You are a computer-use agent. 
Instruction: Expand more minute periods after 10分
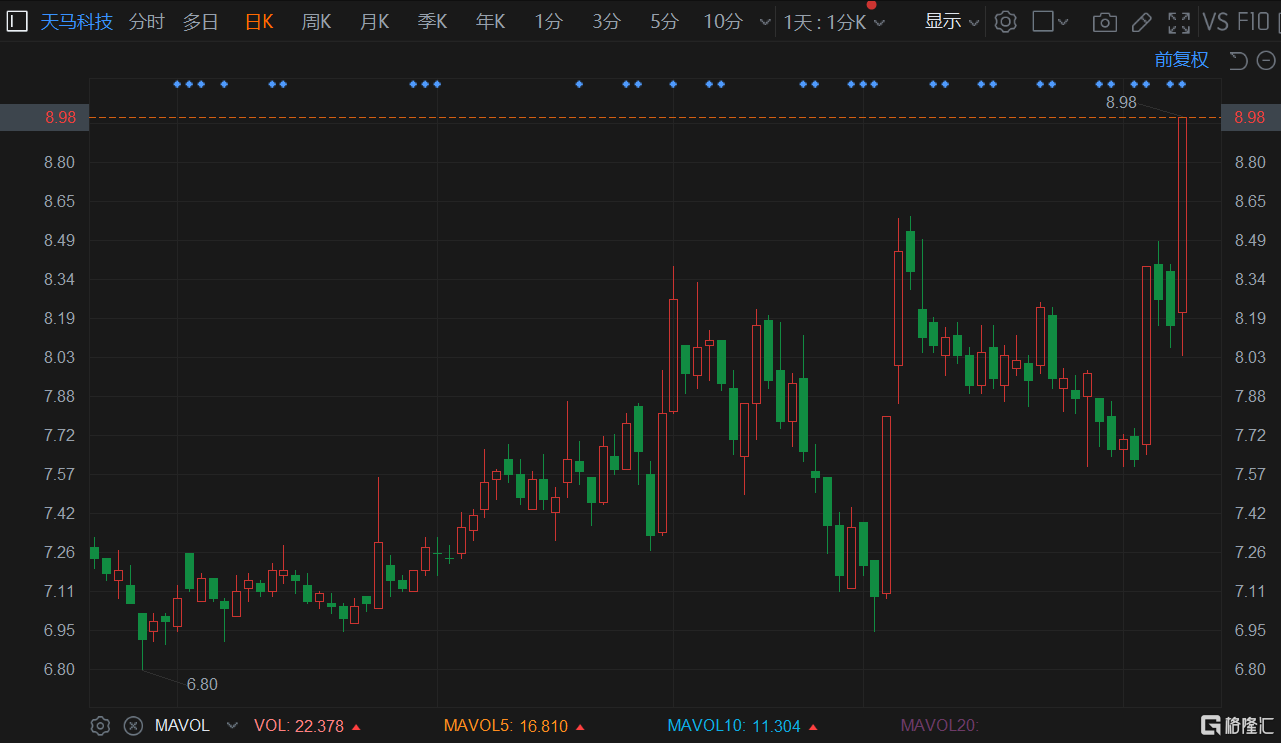(x=765, y=22)
